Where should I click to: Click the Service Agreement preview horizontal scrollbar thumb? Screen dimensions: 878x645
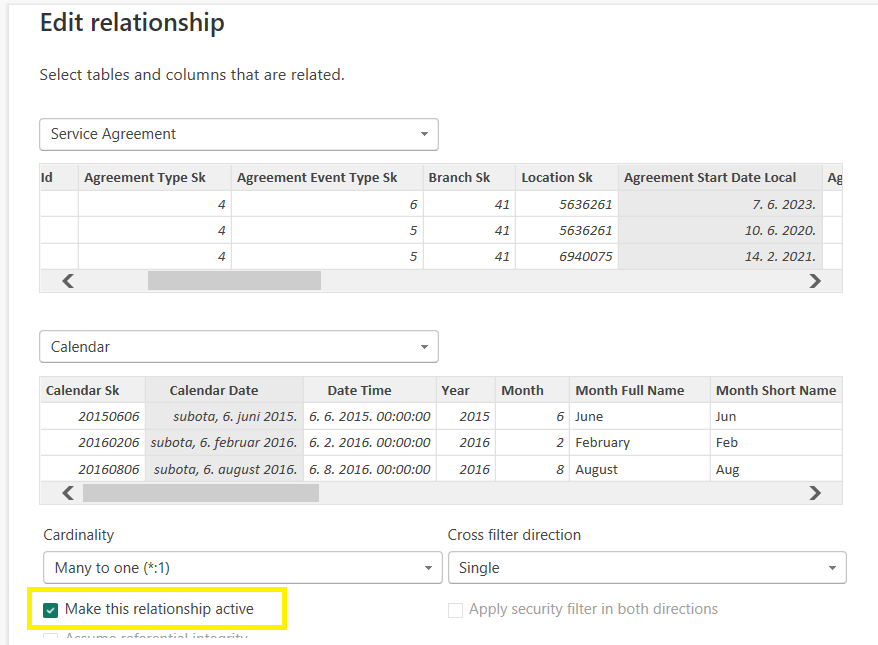[x=234, y=281]
